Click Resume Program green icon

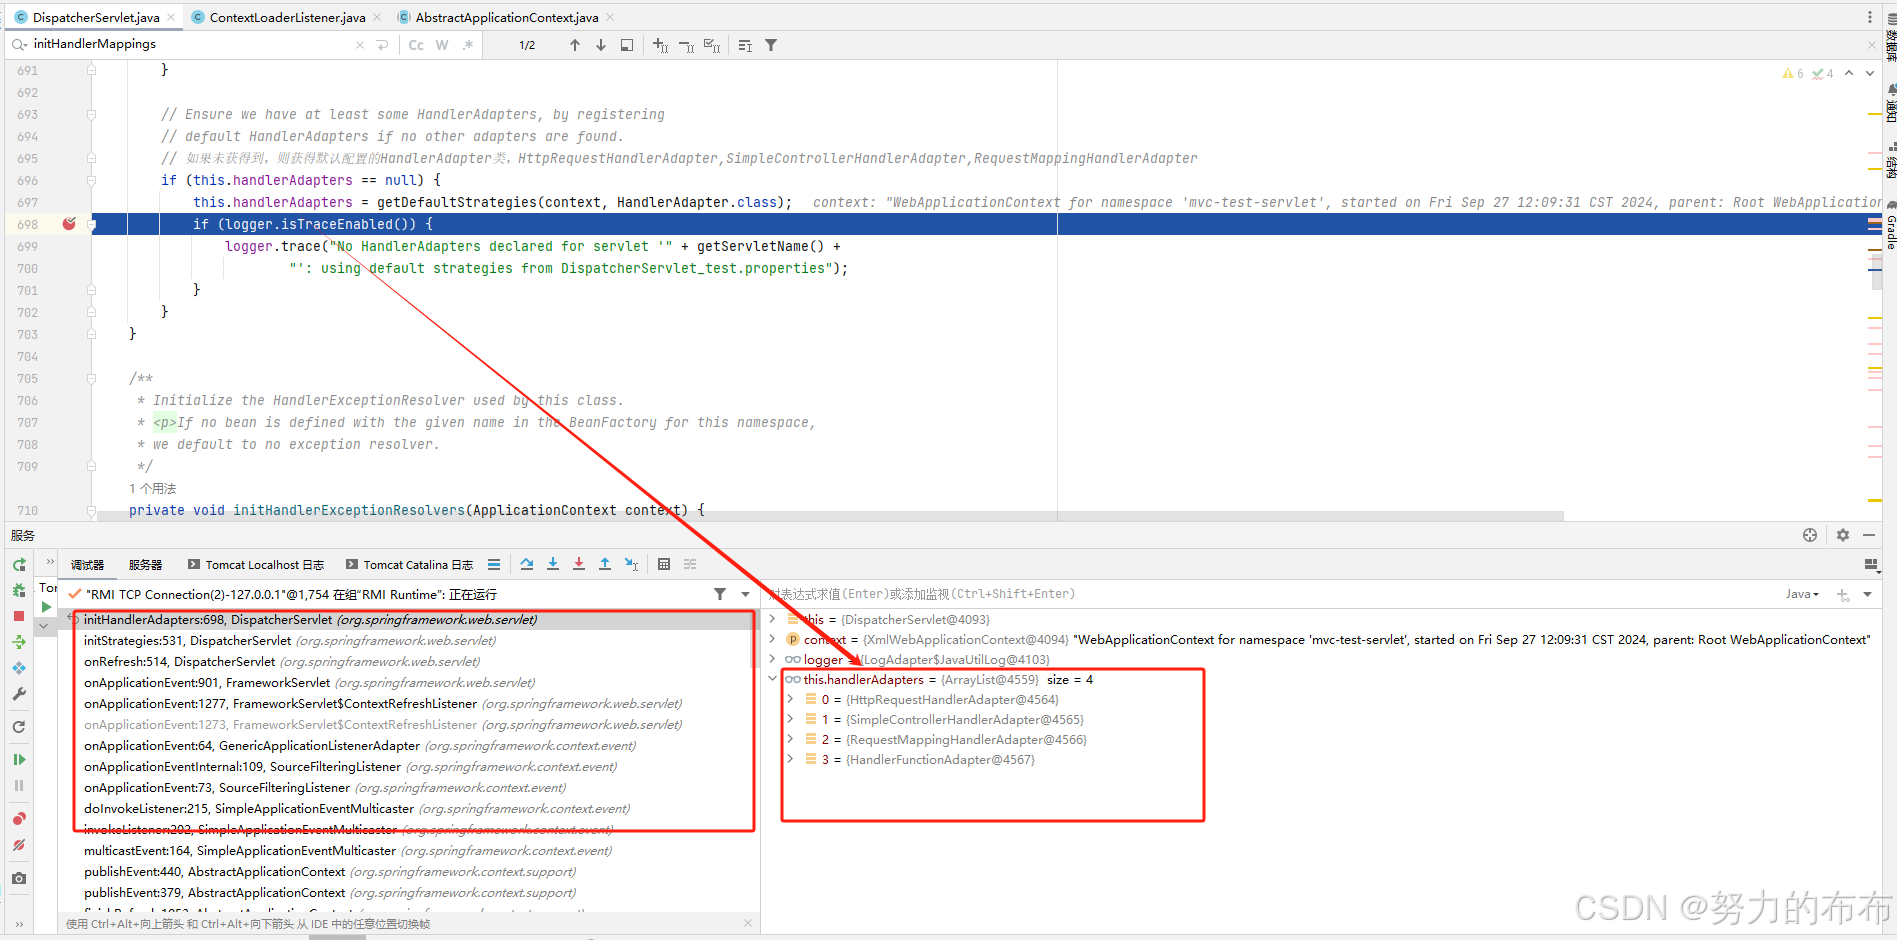pyautogui.click(x=19, y=760)
